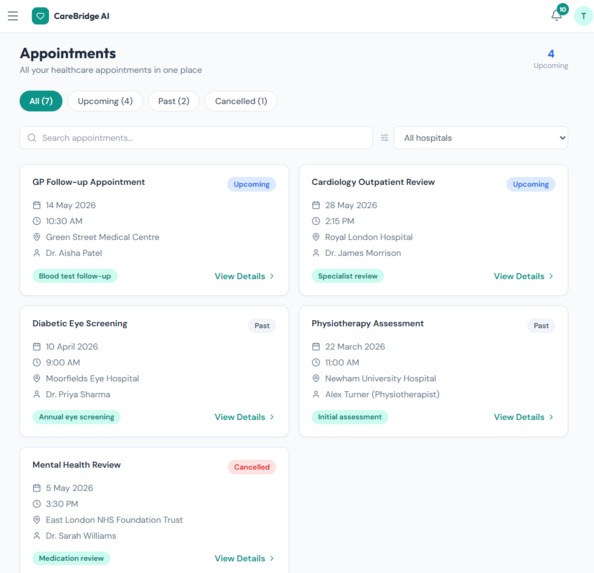
Task: Click person icon beside Dr. Sarah Williams
Action: click(x=37, y=536)
